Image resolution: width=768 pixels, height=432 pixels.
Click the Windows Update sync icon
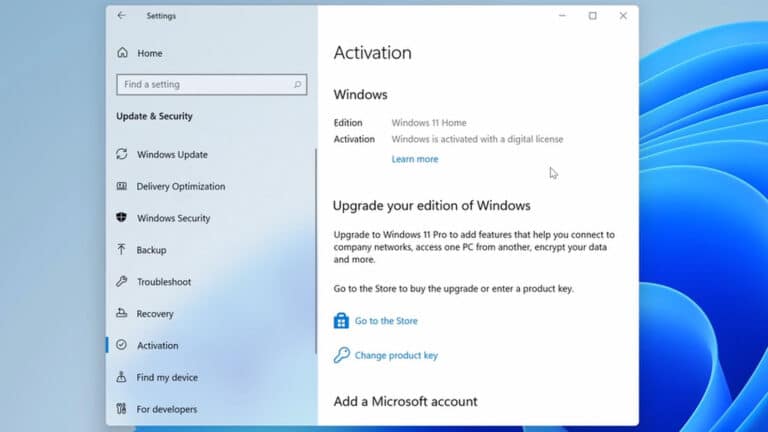122,154
